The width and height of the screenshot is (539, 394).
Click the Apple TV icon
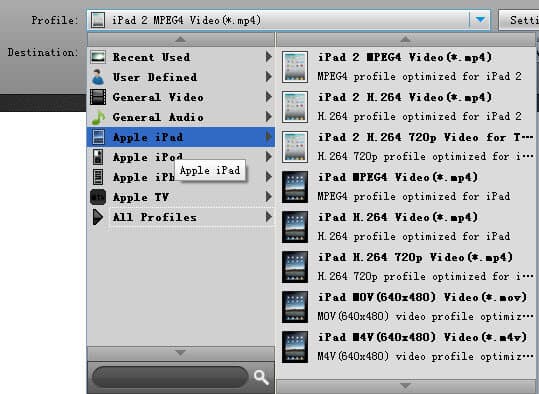tap(98, 197)
